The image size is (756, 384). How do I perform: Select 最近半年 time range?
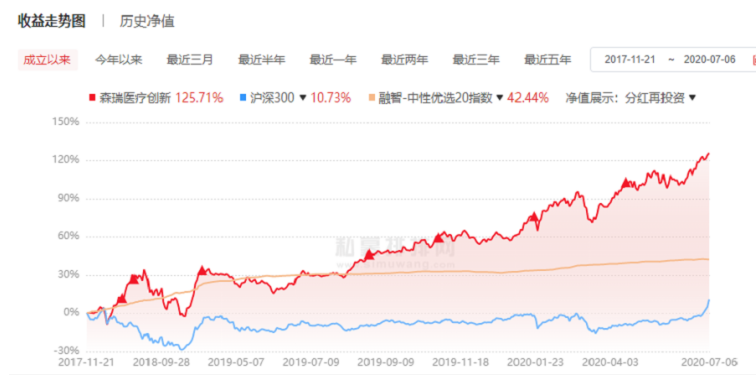[x=262, y=60]
